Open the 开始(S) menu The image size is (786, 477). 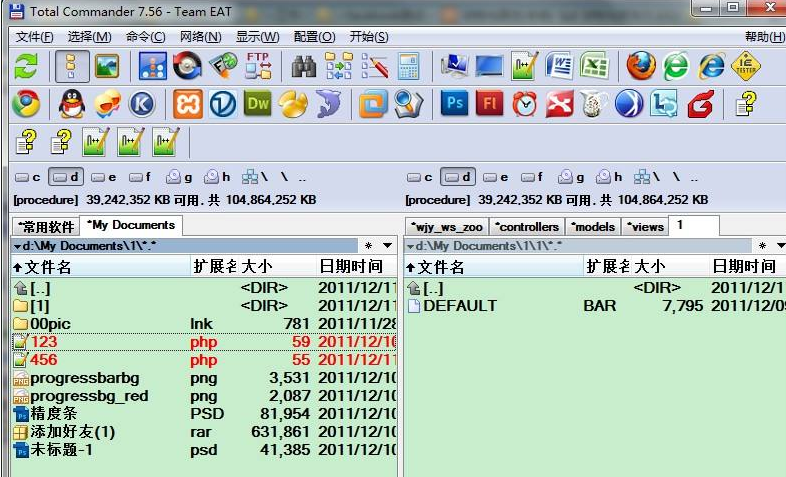pos(369,37)
